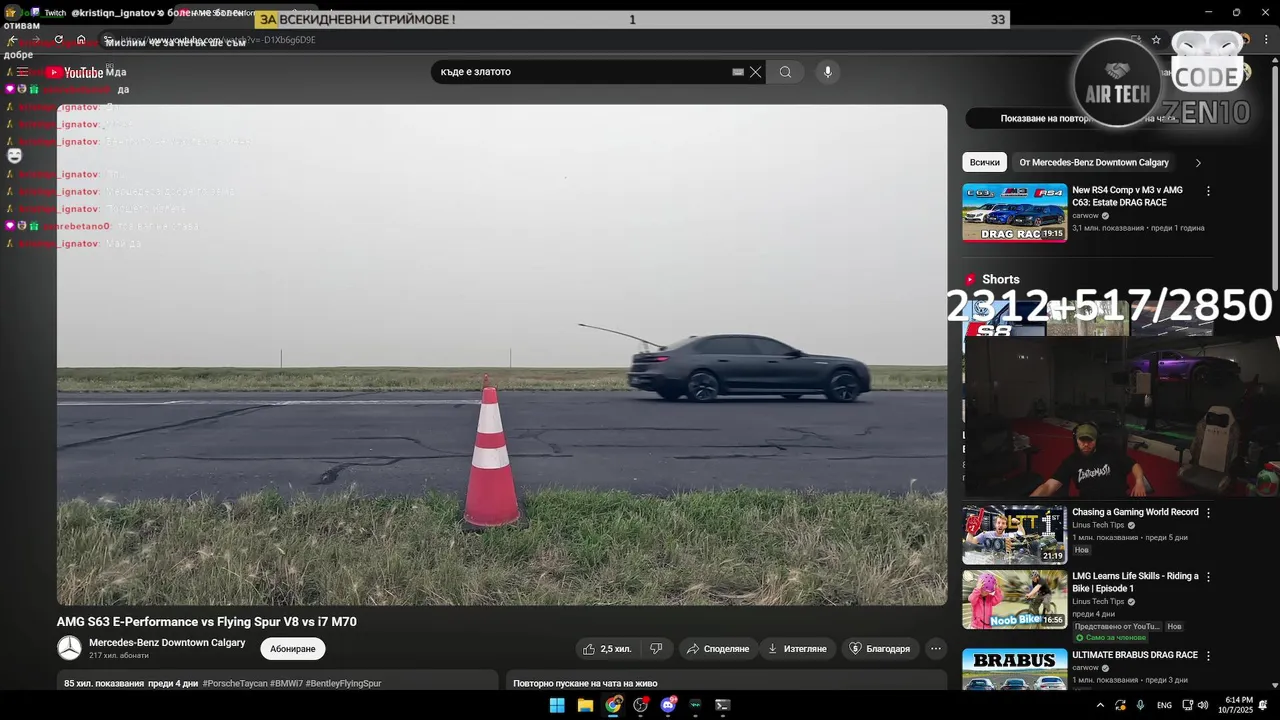Open title LMG Learns Life Skills - Riding a Bike
Image resolution: width=1280 pixels, height=720 pixels.
coord(1135,582)
